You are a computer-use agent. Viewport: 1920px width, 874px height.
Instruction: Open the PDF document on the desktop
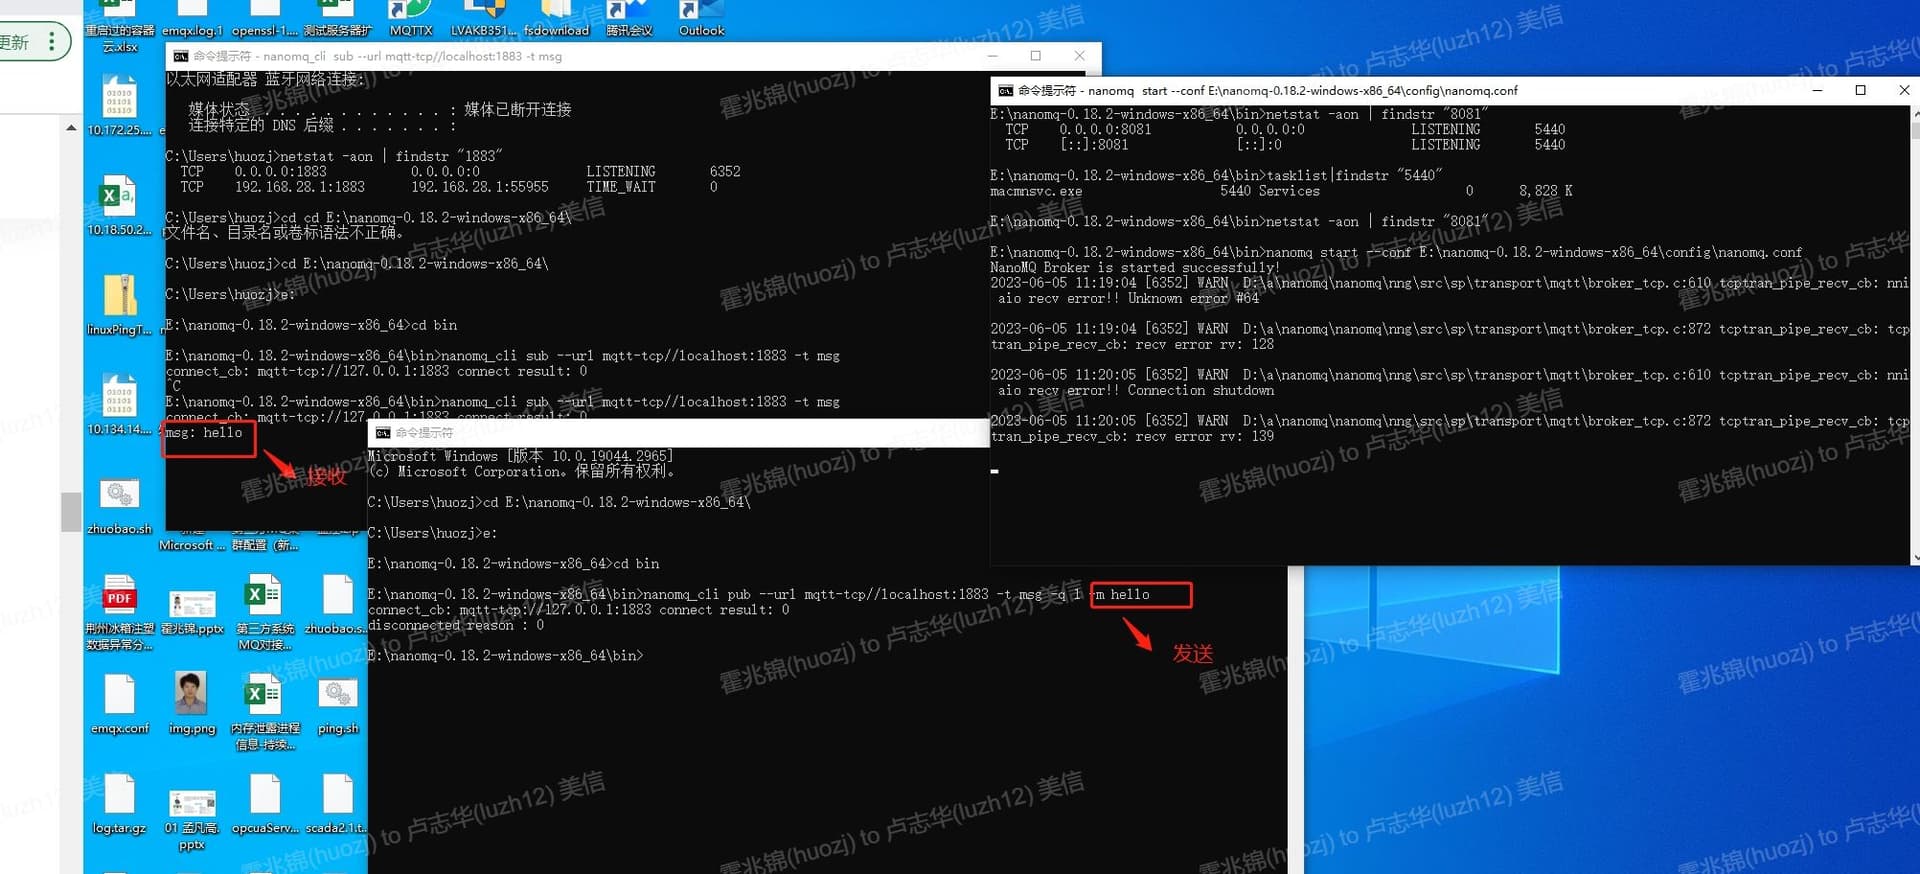120,598
